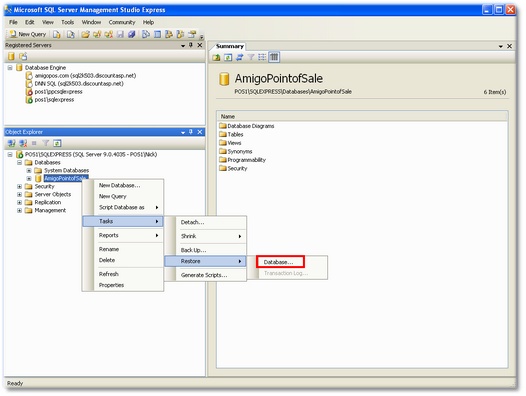Select pos1\ppcsqlexpress registered server
Viewport: 526px width, 396px height.
click(58, 92)
